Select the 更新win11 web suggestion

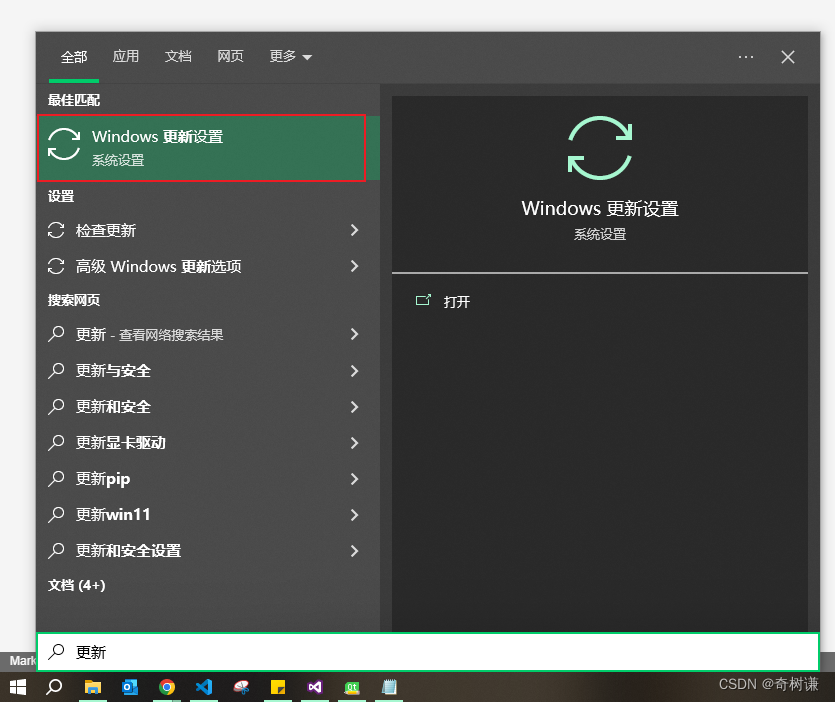point(208,515)
